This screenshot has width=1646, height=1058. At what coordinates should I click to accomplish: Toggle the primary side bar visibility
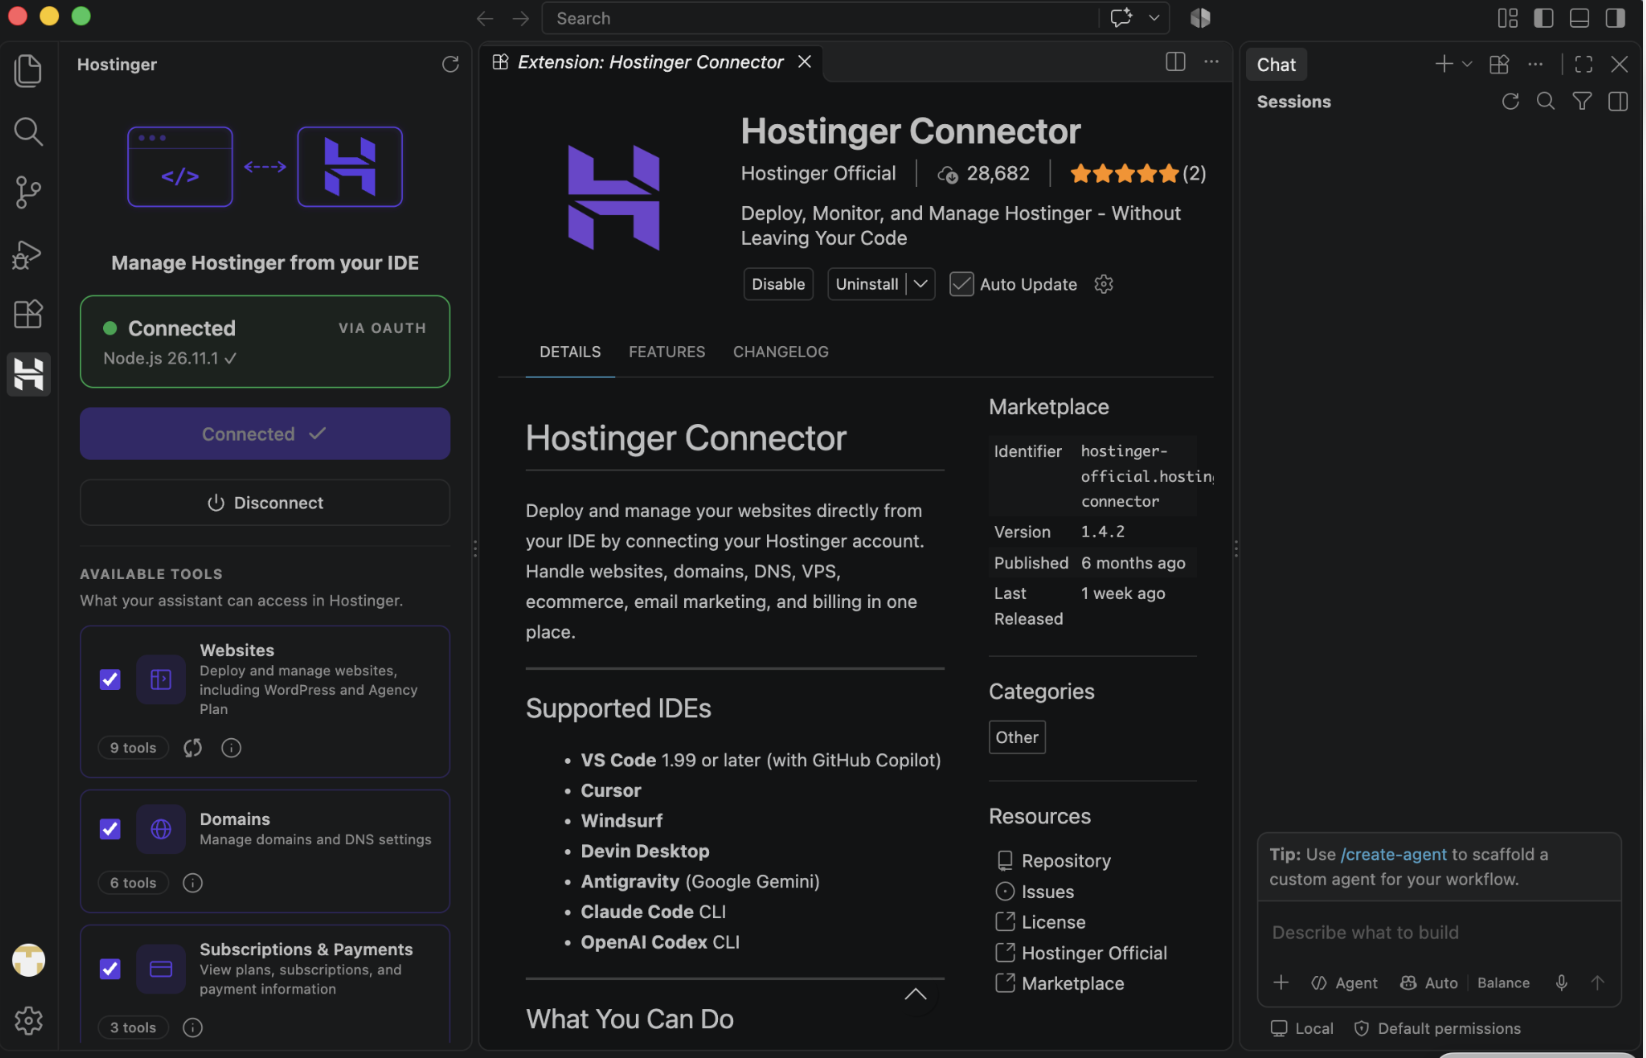[x=1543, y=18]
